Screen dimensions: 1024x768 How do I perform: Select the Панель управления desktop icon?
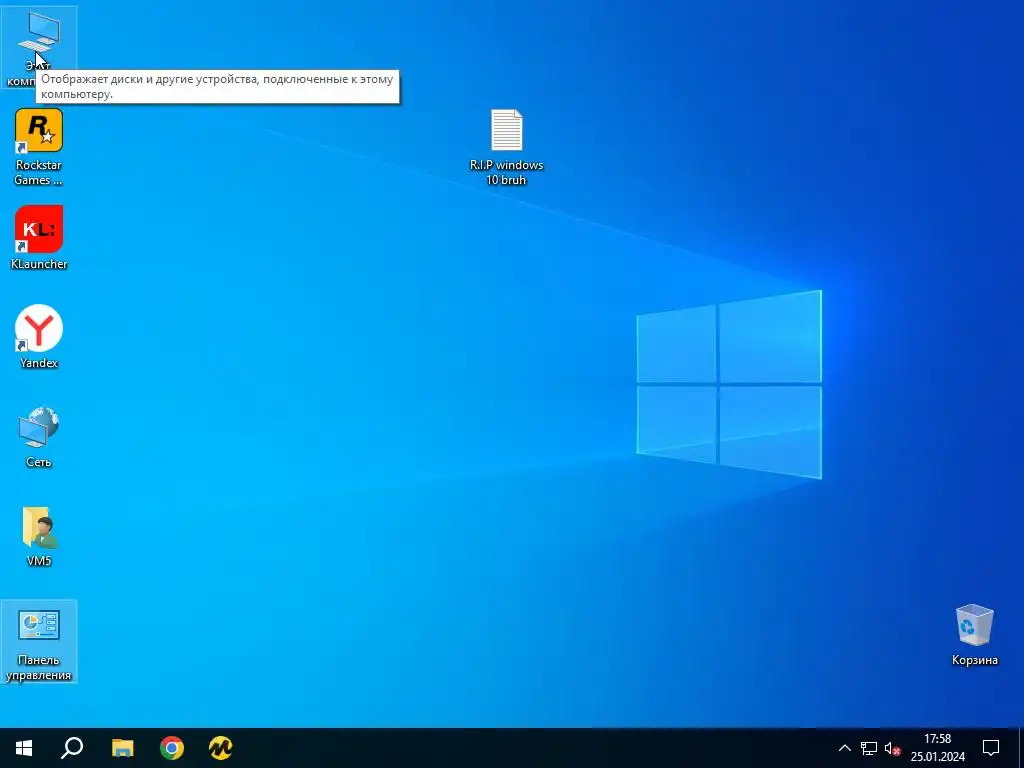tap(39, 642)
